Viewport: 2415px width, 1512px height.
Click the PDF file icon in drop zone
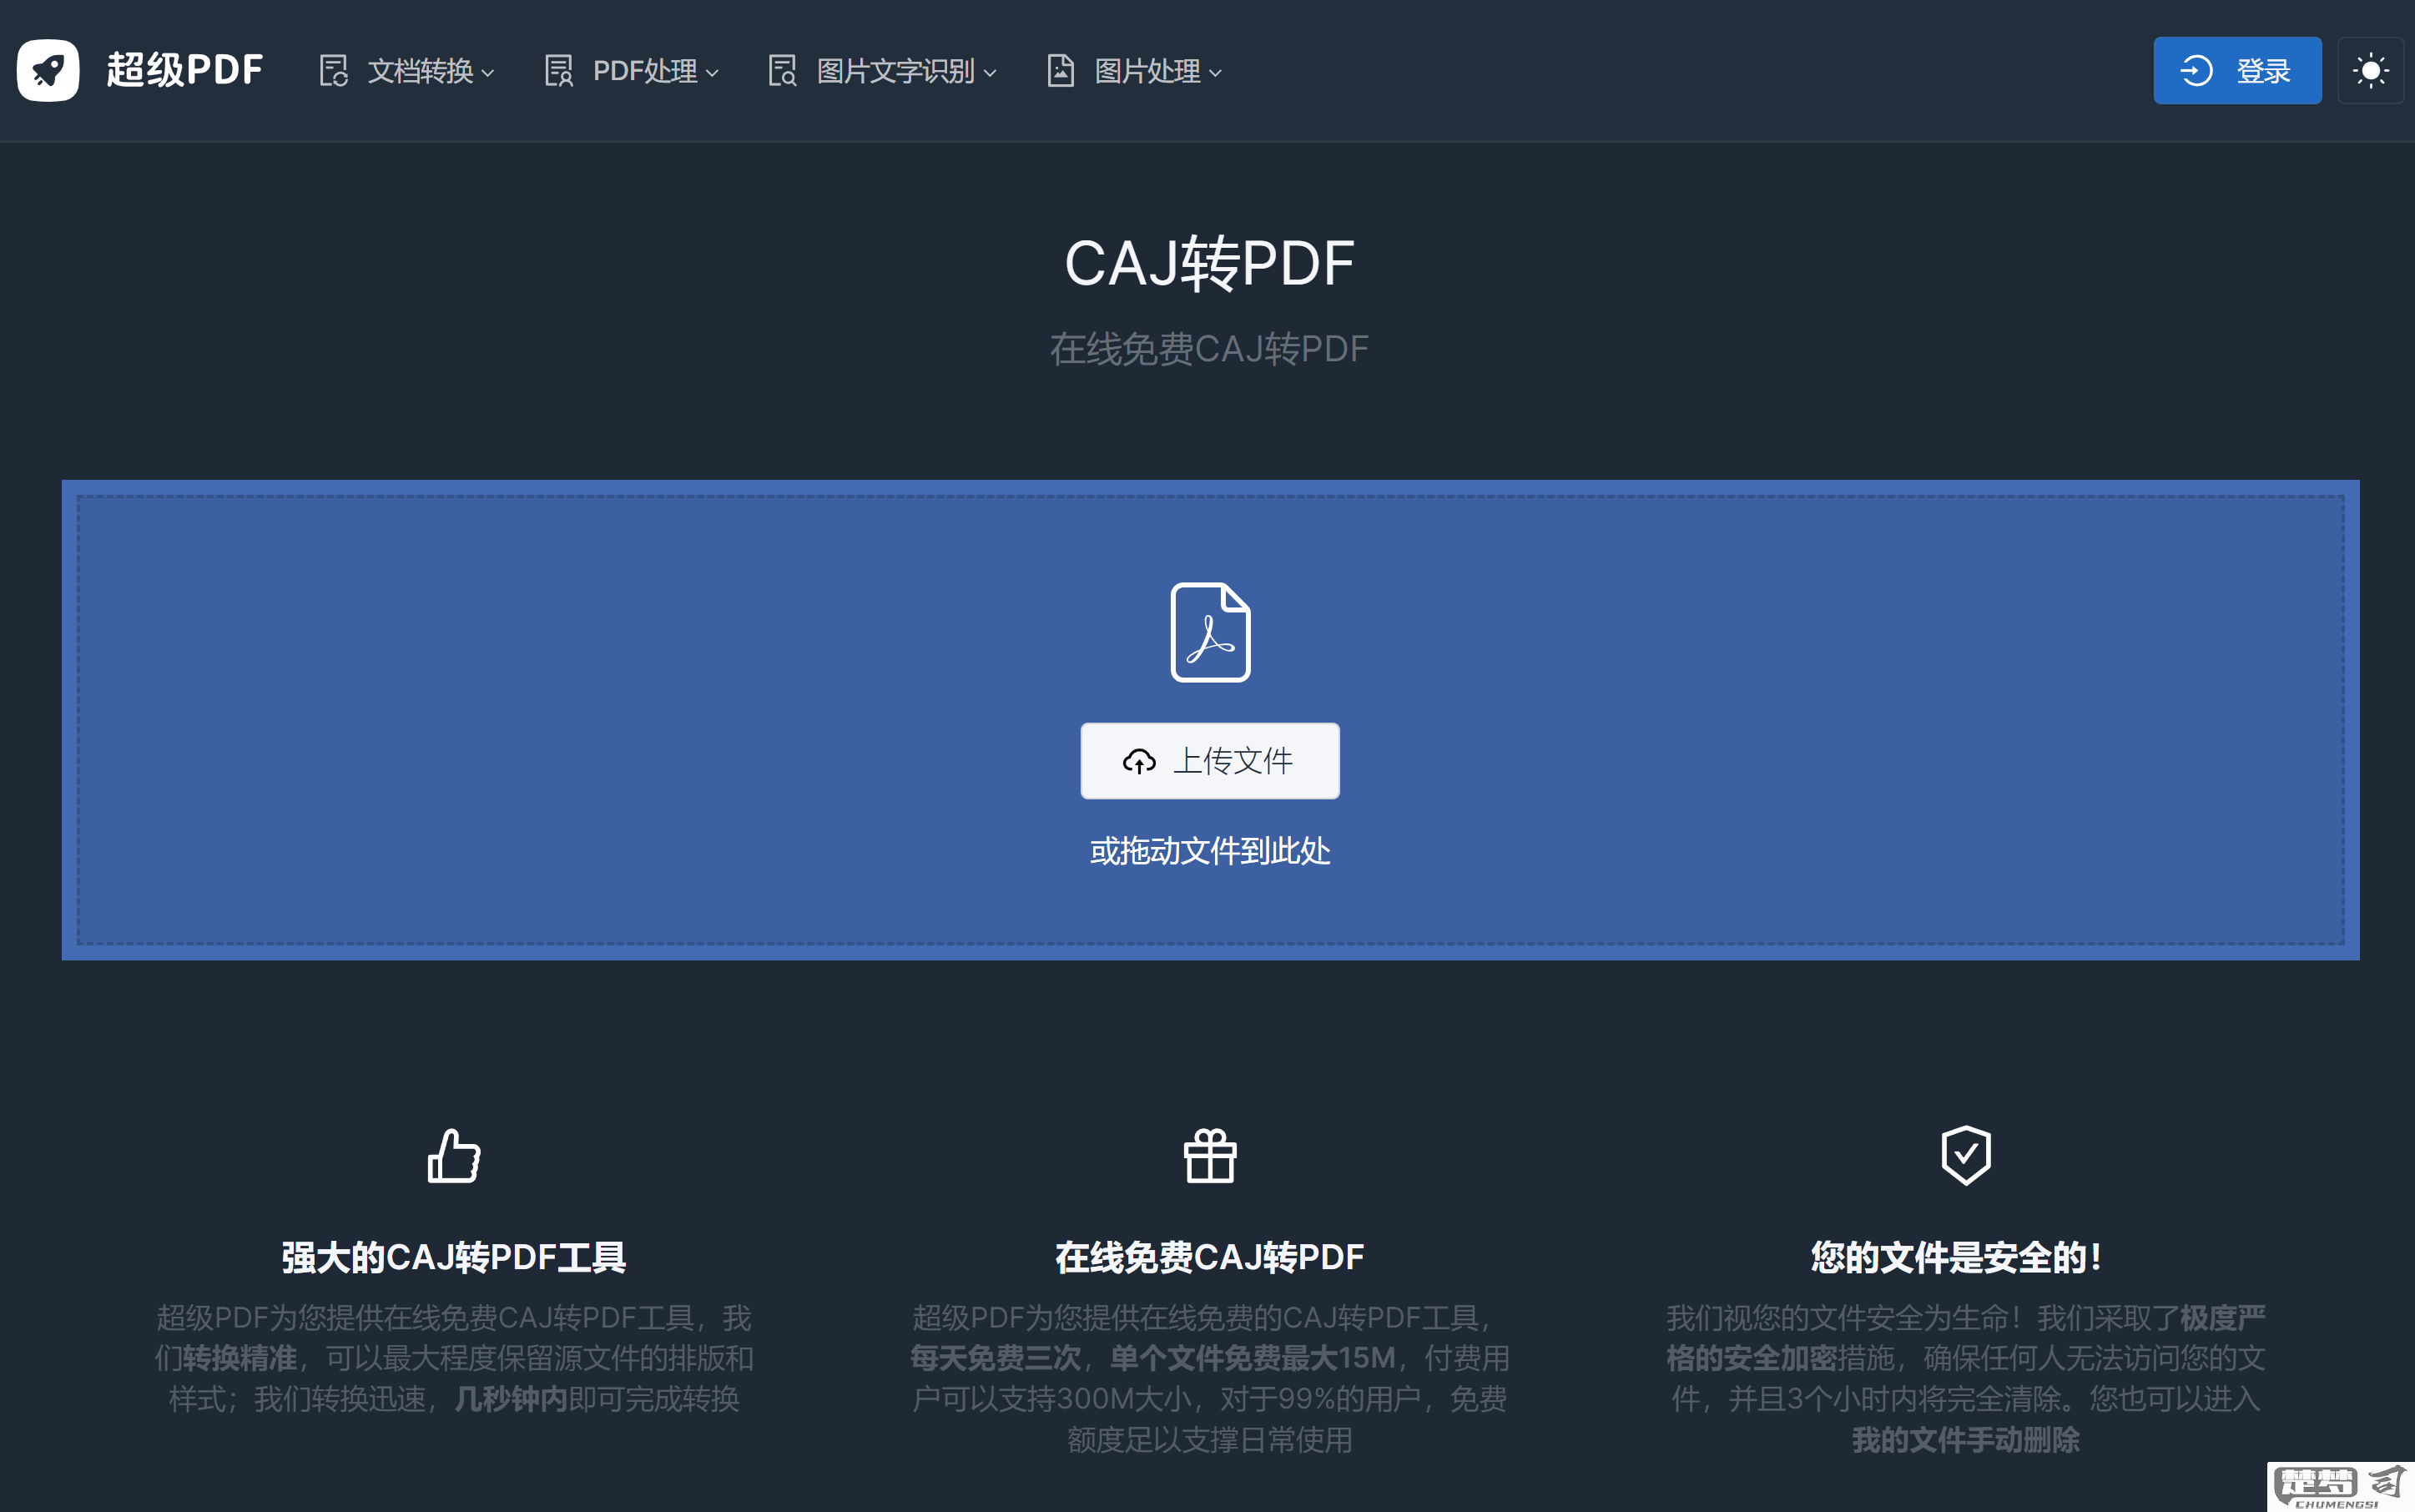[1210, 632]
